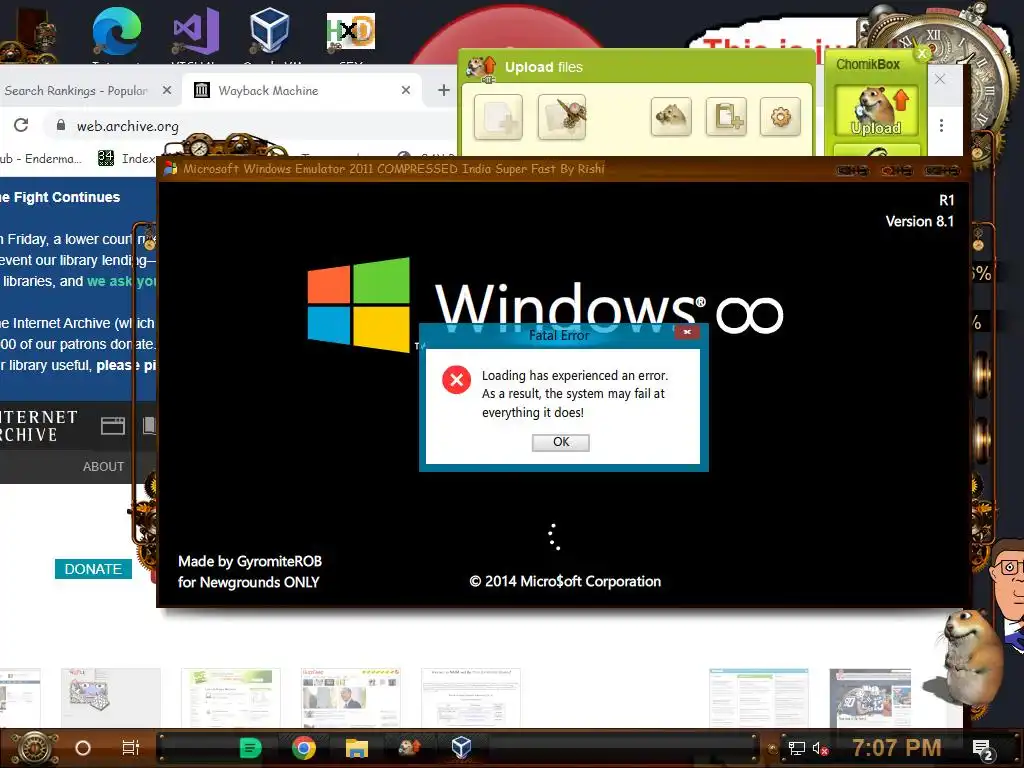Click the add file button in Upload files
The height and width of the screenshot is (768, 1024).
click(x=498, y=118)
